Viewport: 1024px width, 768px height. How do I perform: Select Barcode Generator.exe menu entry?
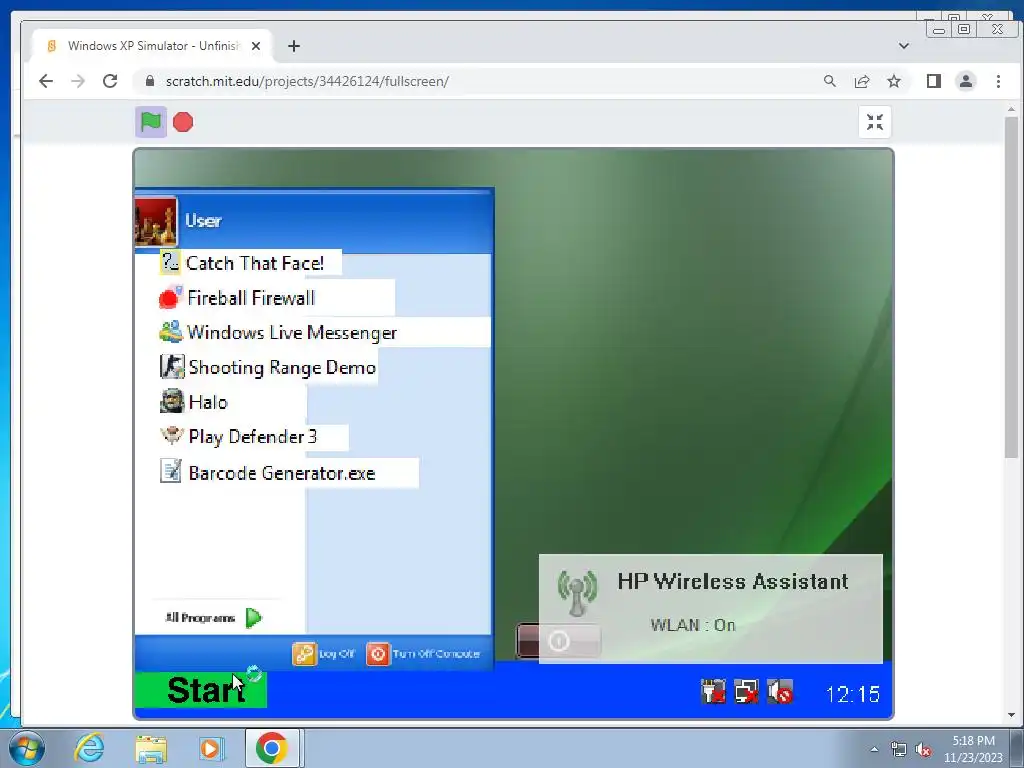(x=289, y=472)
